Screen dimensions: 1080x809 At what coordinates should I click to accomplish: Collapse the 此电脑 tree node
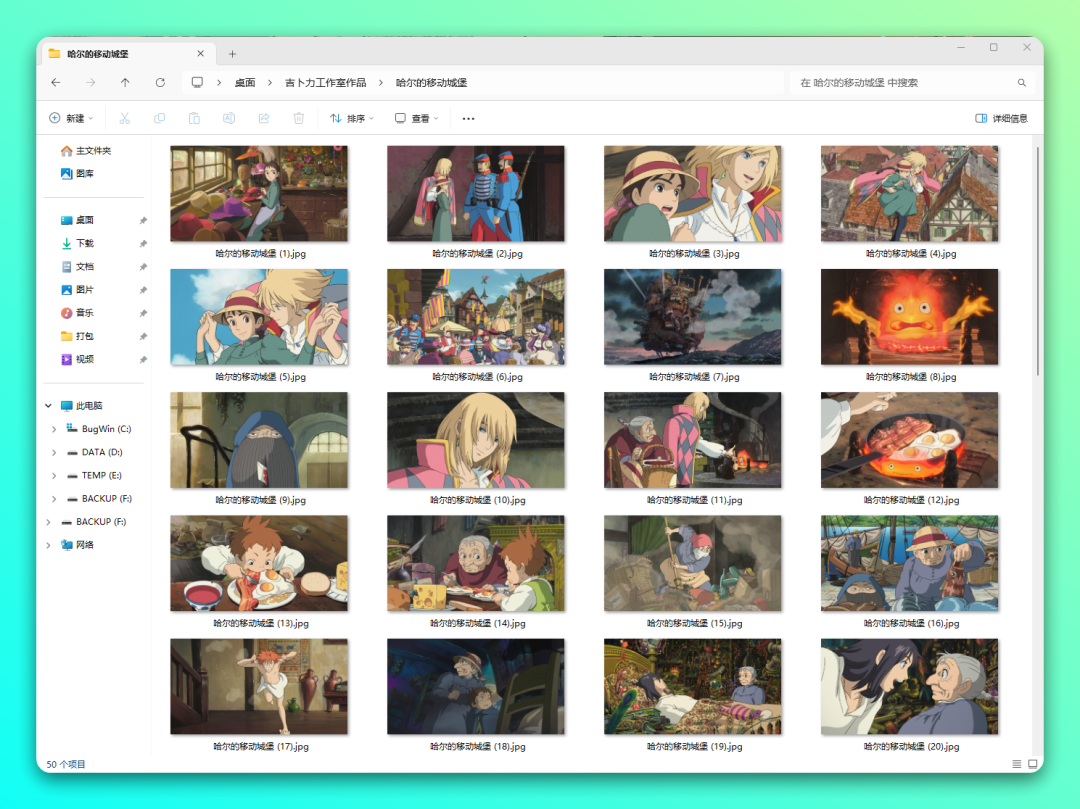pos(48,406)
